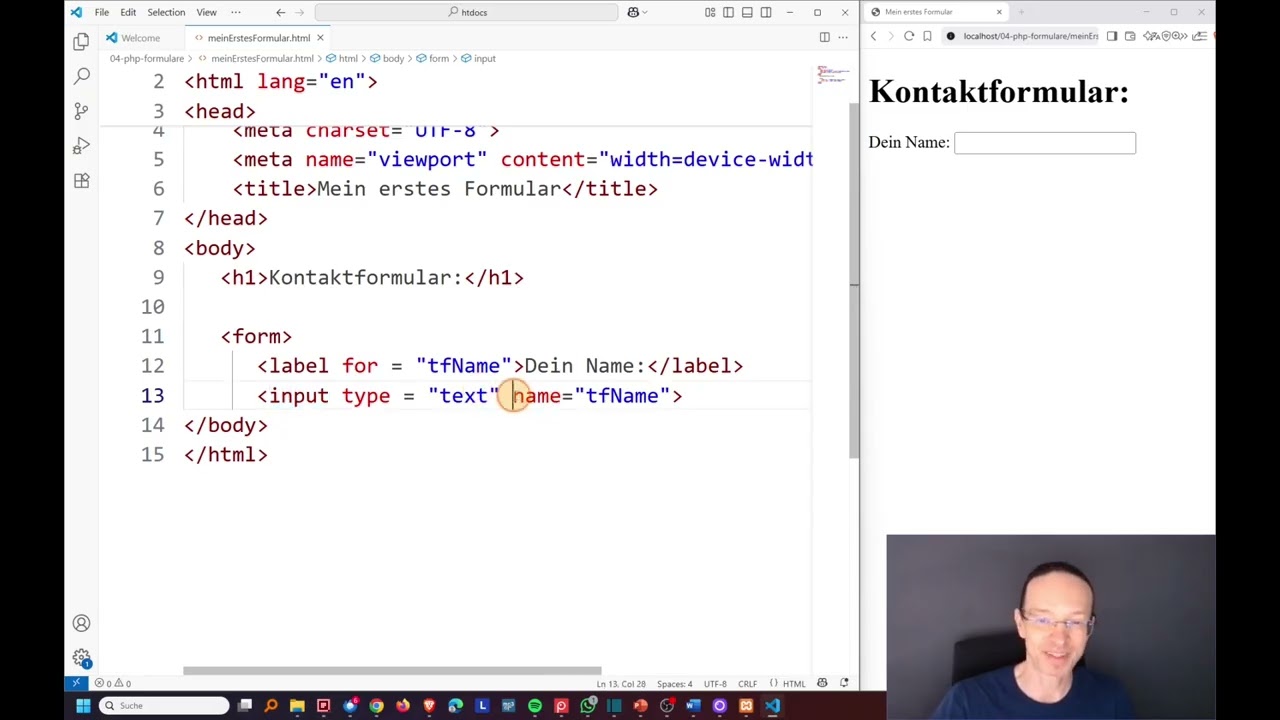Viewport: 1280px width, 720px height.
Task: Go back with the title bar arrow
Action: 280,12
